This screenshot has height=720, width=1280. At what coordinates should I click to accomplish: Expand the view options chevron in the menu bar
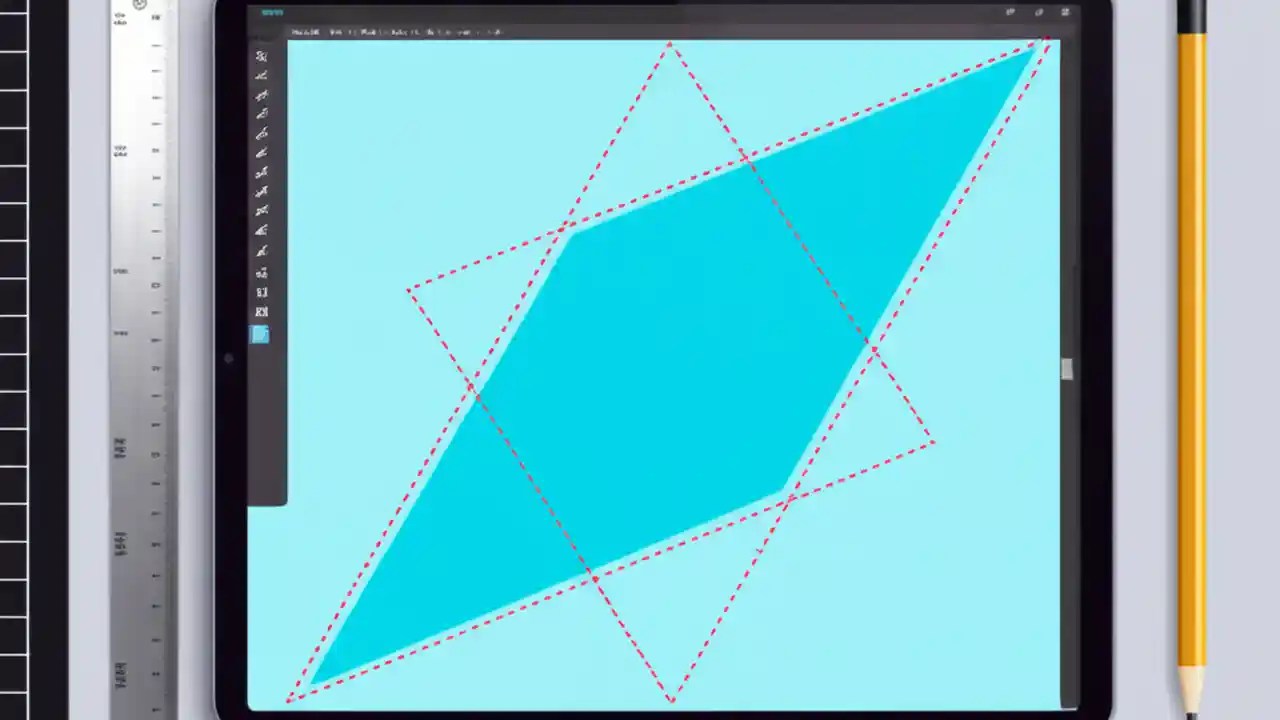click(478, 31)
